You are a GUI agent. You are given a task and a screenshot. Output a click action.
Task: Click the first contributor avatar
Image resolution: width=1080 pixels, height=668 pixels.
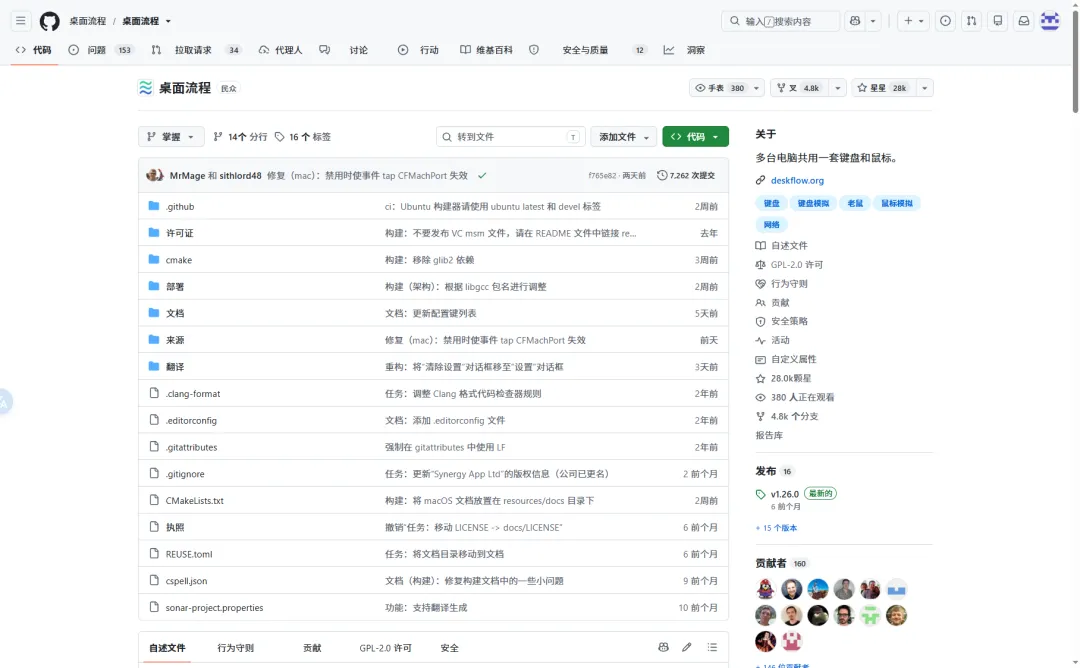point(765,589)
